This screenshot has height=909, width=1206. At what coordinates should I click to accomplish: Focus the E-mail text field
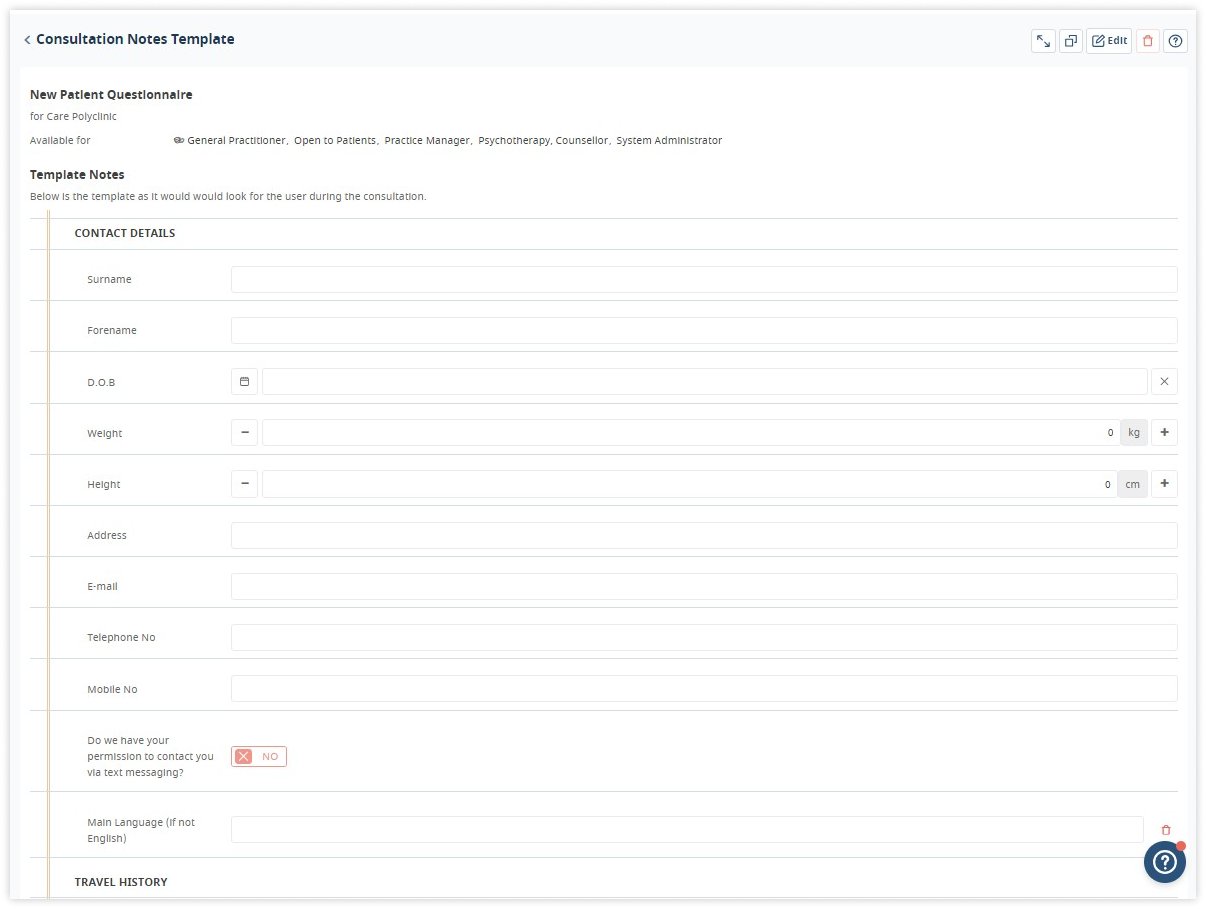tap(703, 586)
